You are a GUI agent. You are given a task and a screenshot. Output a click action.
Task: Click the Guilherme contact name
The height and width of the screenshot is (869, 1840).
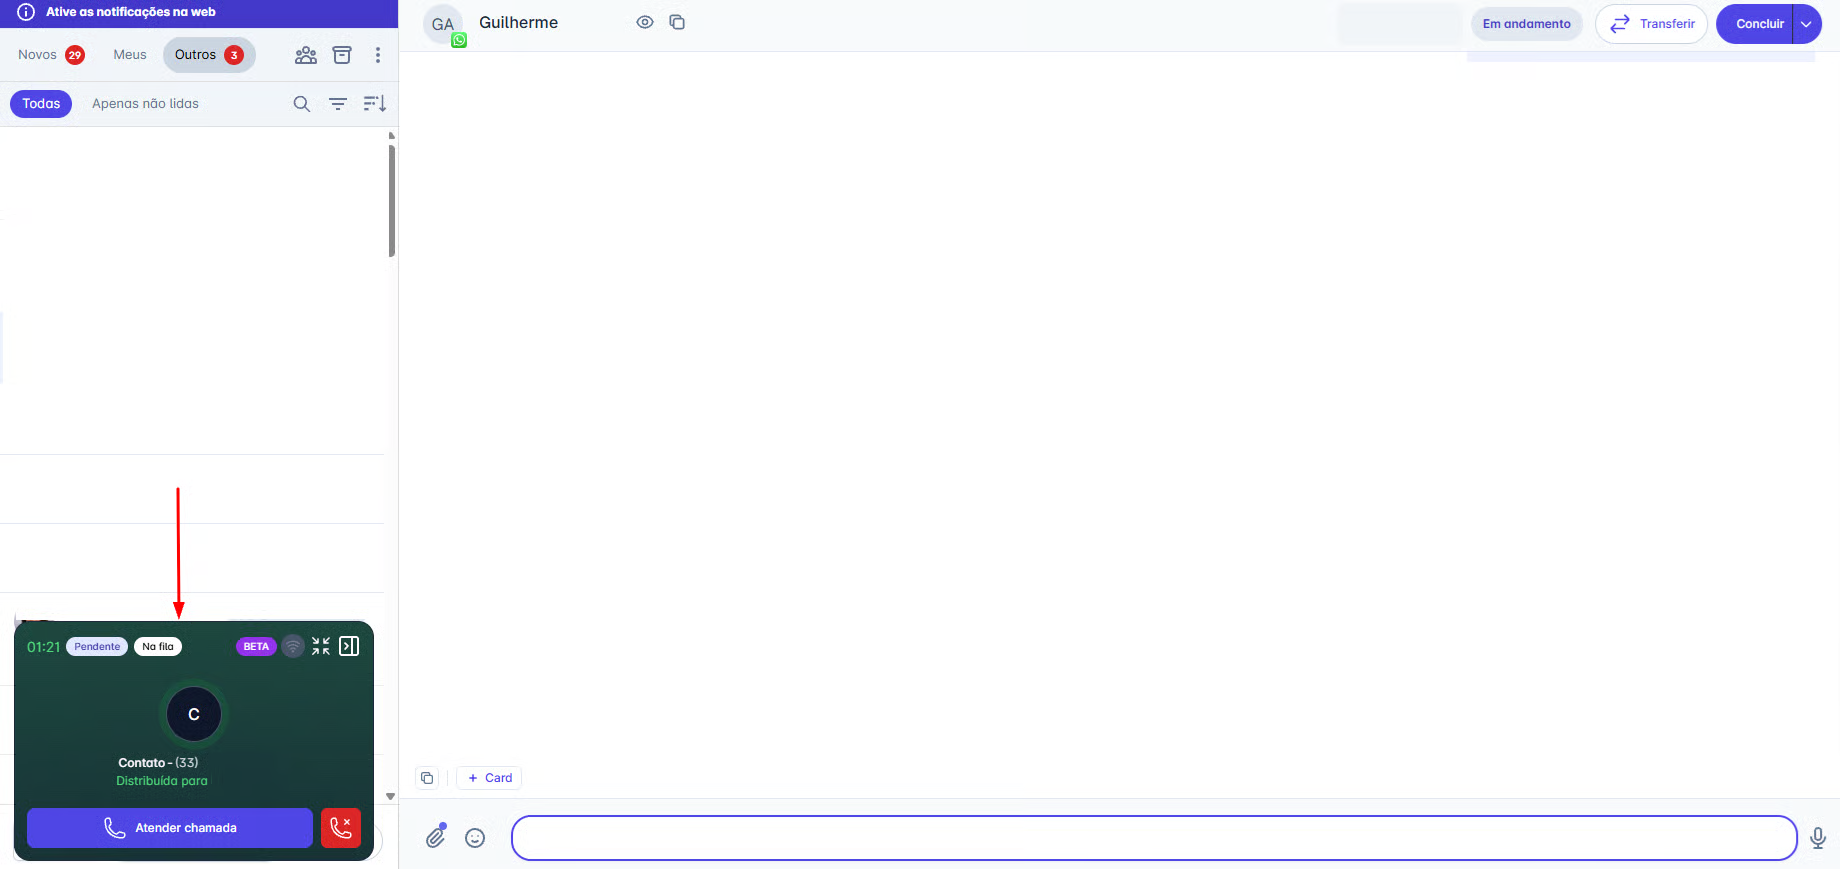(519, 22)
